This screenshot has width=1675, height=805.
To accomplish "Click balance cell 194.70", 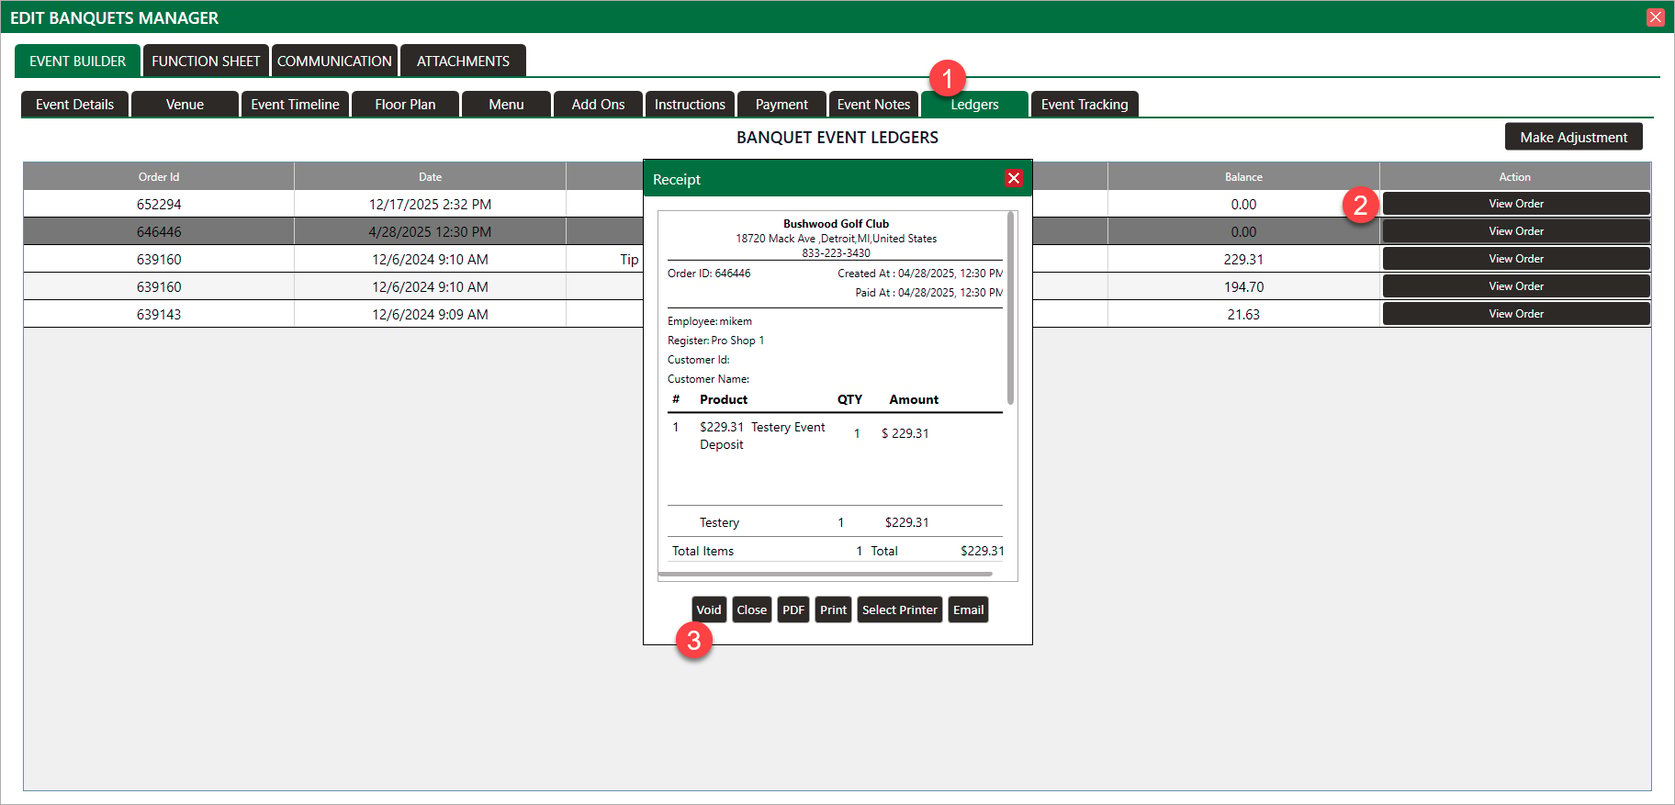I will tap(1244, 287).
